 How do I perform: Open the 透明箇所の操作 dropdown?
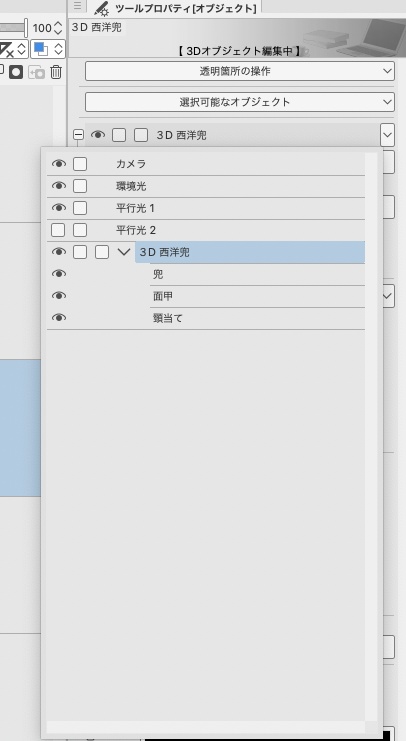click(x=240, y=71)
